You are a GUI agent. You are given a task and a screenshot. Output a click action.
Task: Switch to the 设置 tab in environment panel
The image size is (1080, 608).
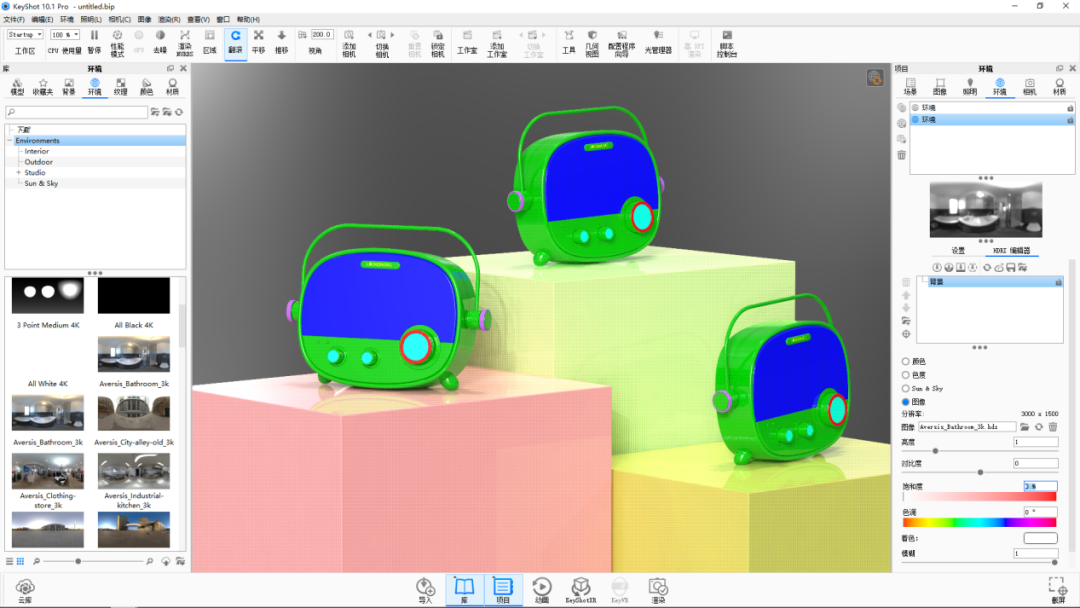pyautogui.click(x=958, y=251)
